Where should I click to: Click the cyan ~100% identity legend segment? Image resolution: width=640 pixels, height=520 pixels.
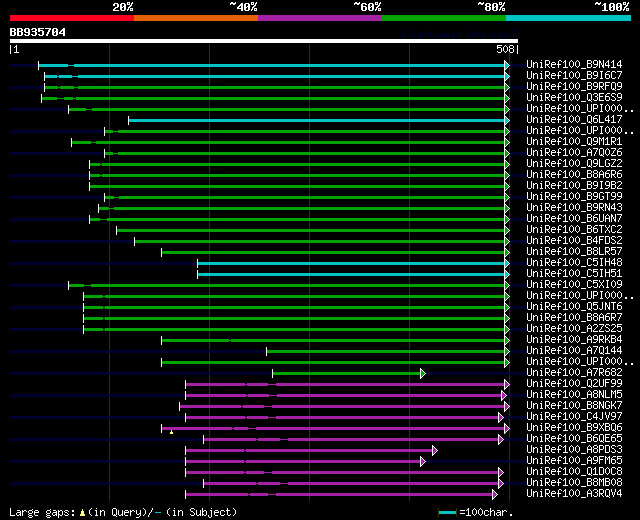click(568, 18)
